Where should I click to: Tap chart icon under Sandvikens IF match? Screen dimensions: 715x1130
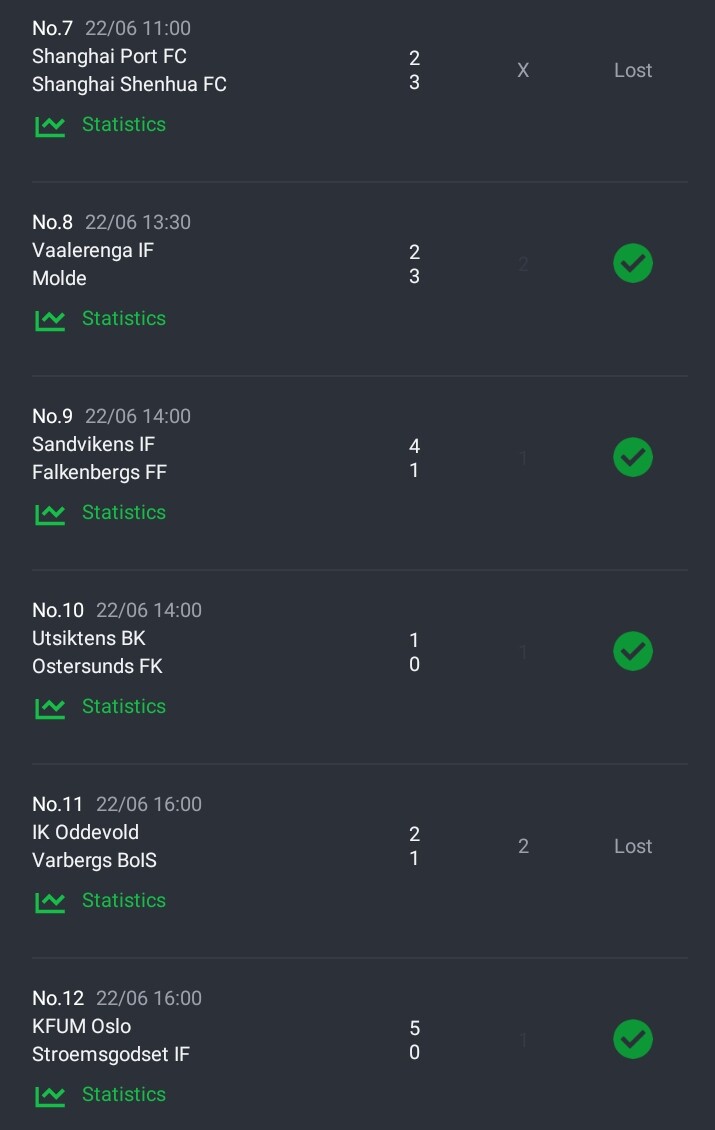tap(50, 514)
